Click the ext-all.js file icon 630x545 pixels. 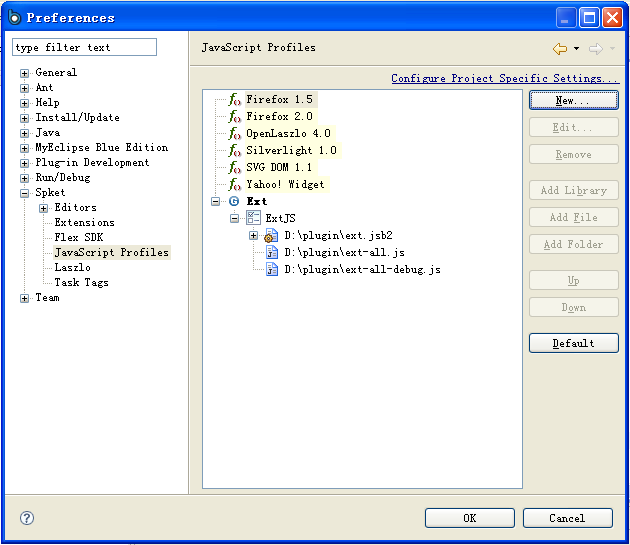point(272,252)
